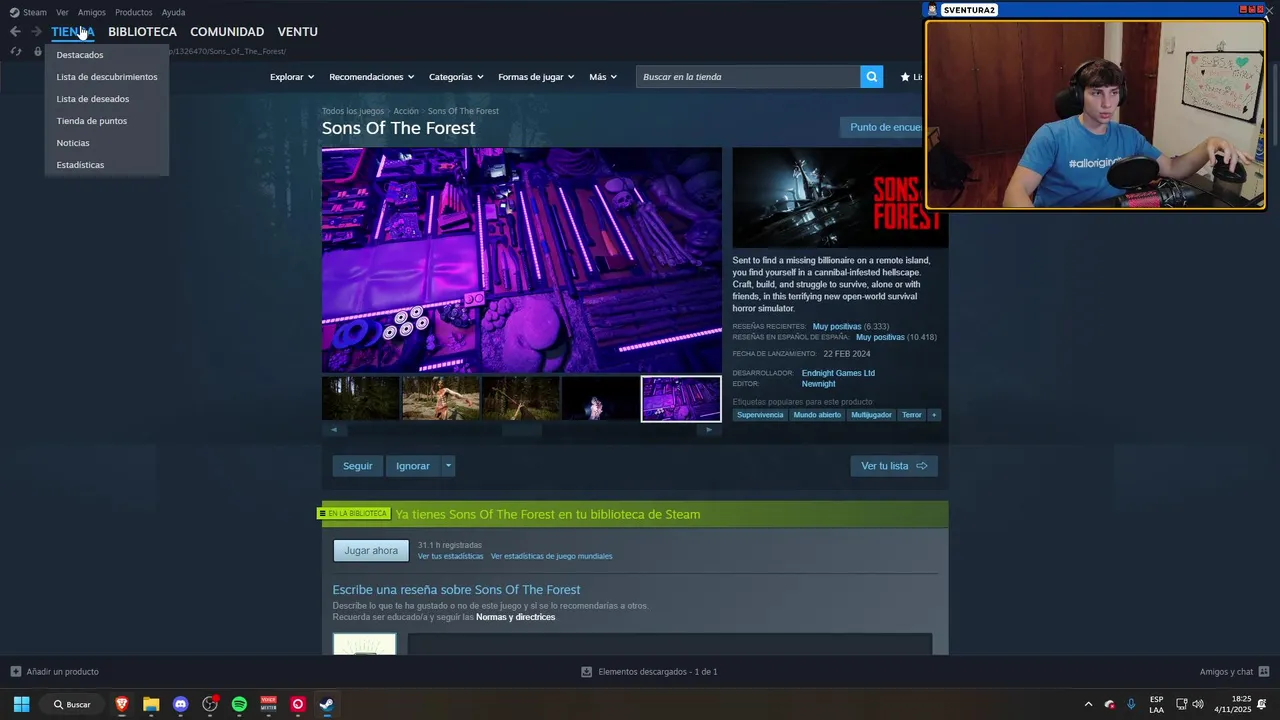1280x720 pixels.
Task: Expand the Más dropdown
Action: (603, 77)
